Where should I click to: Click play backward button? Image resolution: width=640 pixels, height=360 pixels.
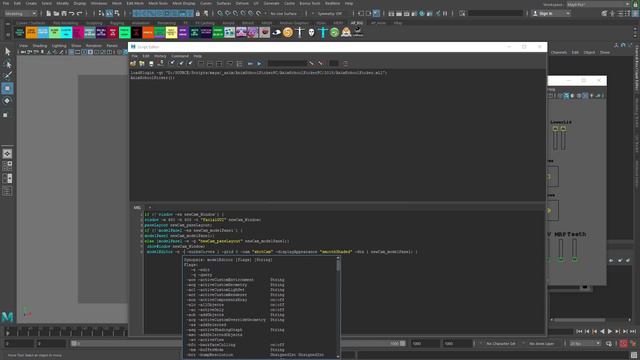(x=602, y=331)
